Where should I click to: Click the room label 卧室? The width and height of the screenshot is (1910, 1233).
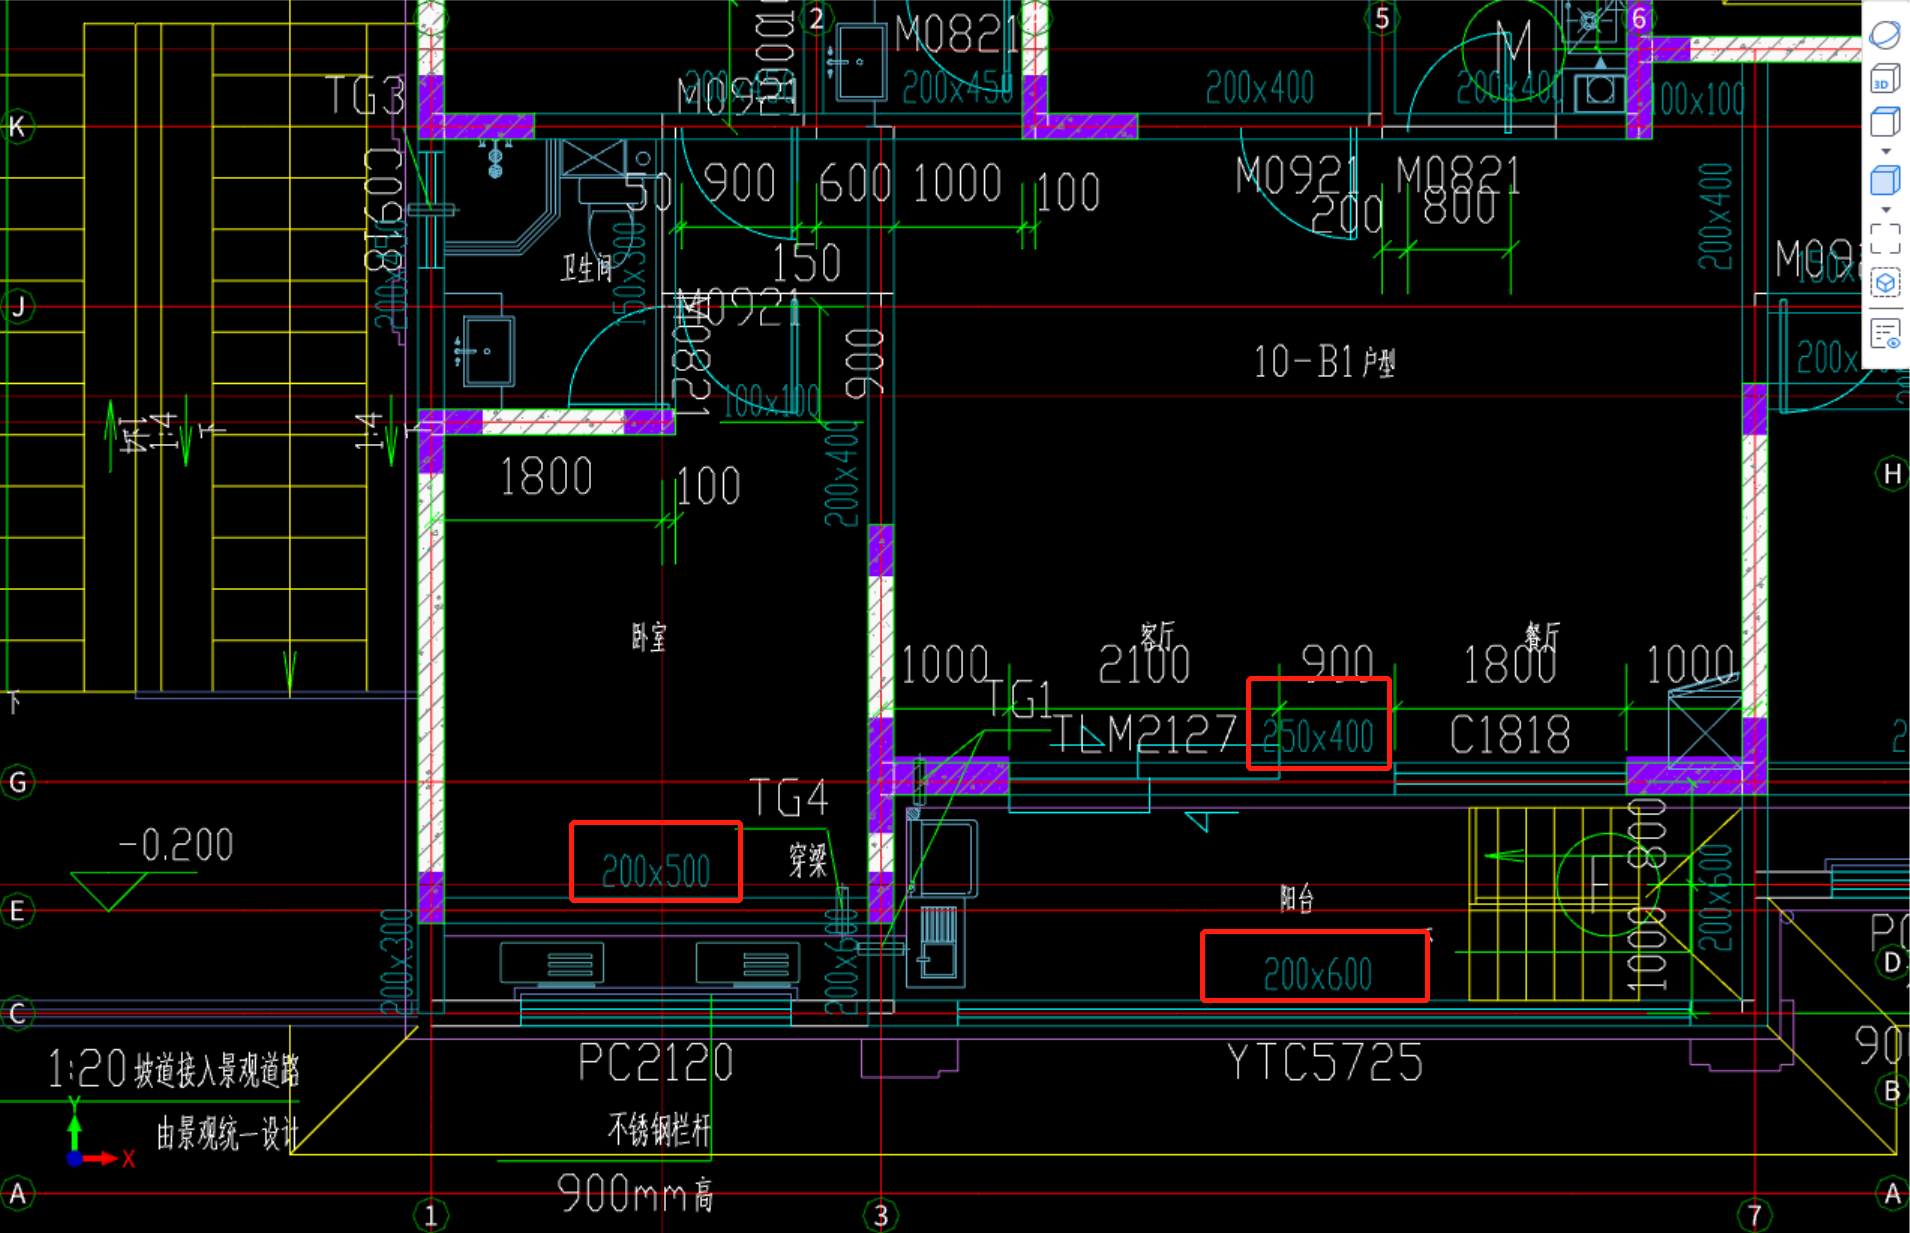(649, 637)
